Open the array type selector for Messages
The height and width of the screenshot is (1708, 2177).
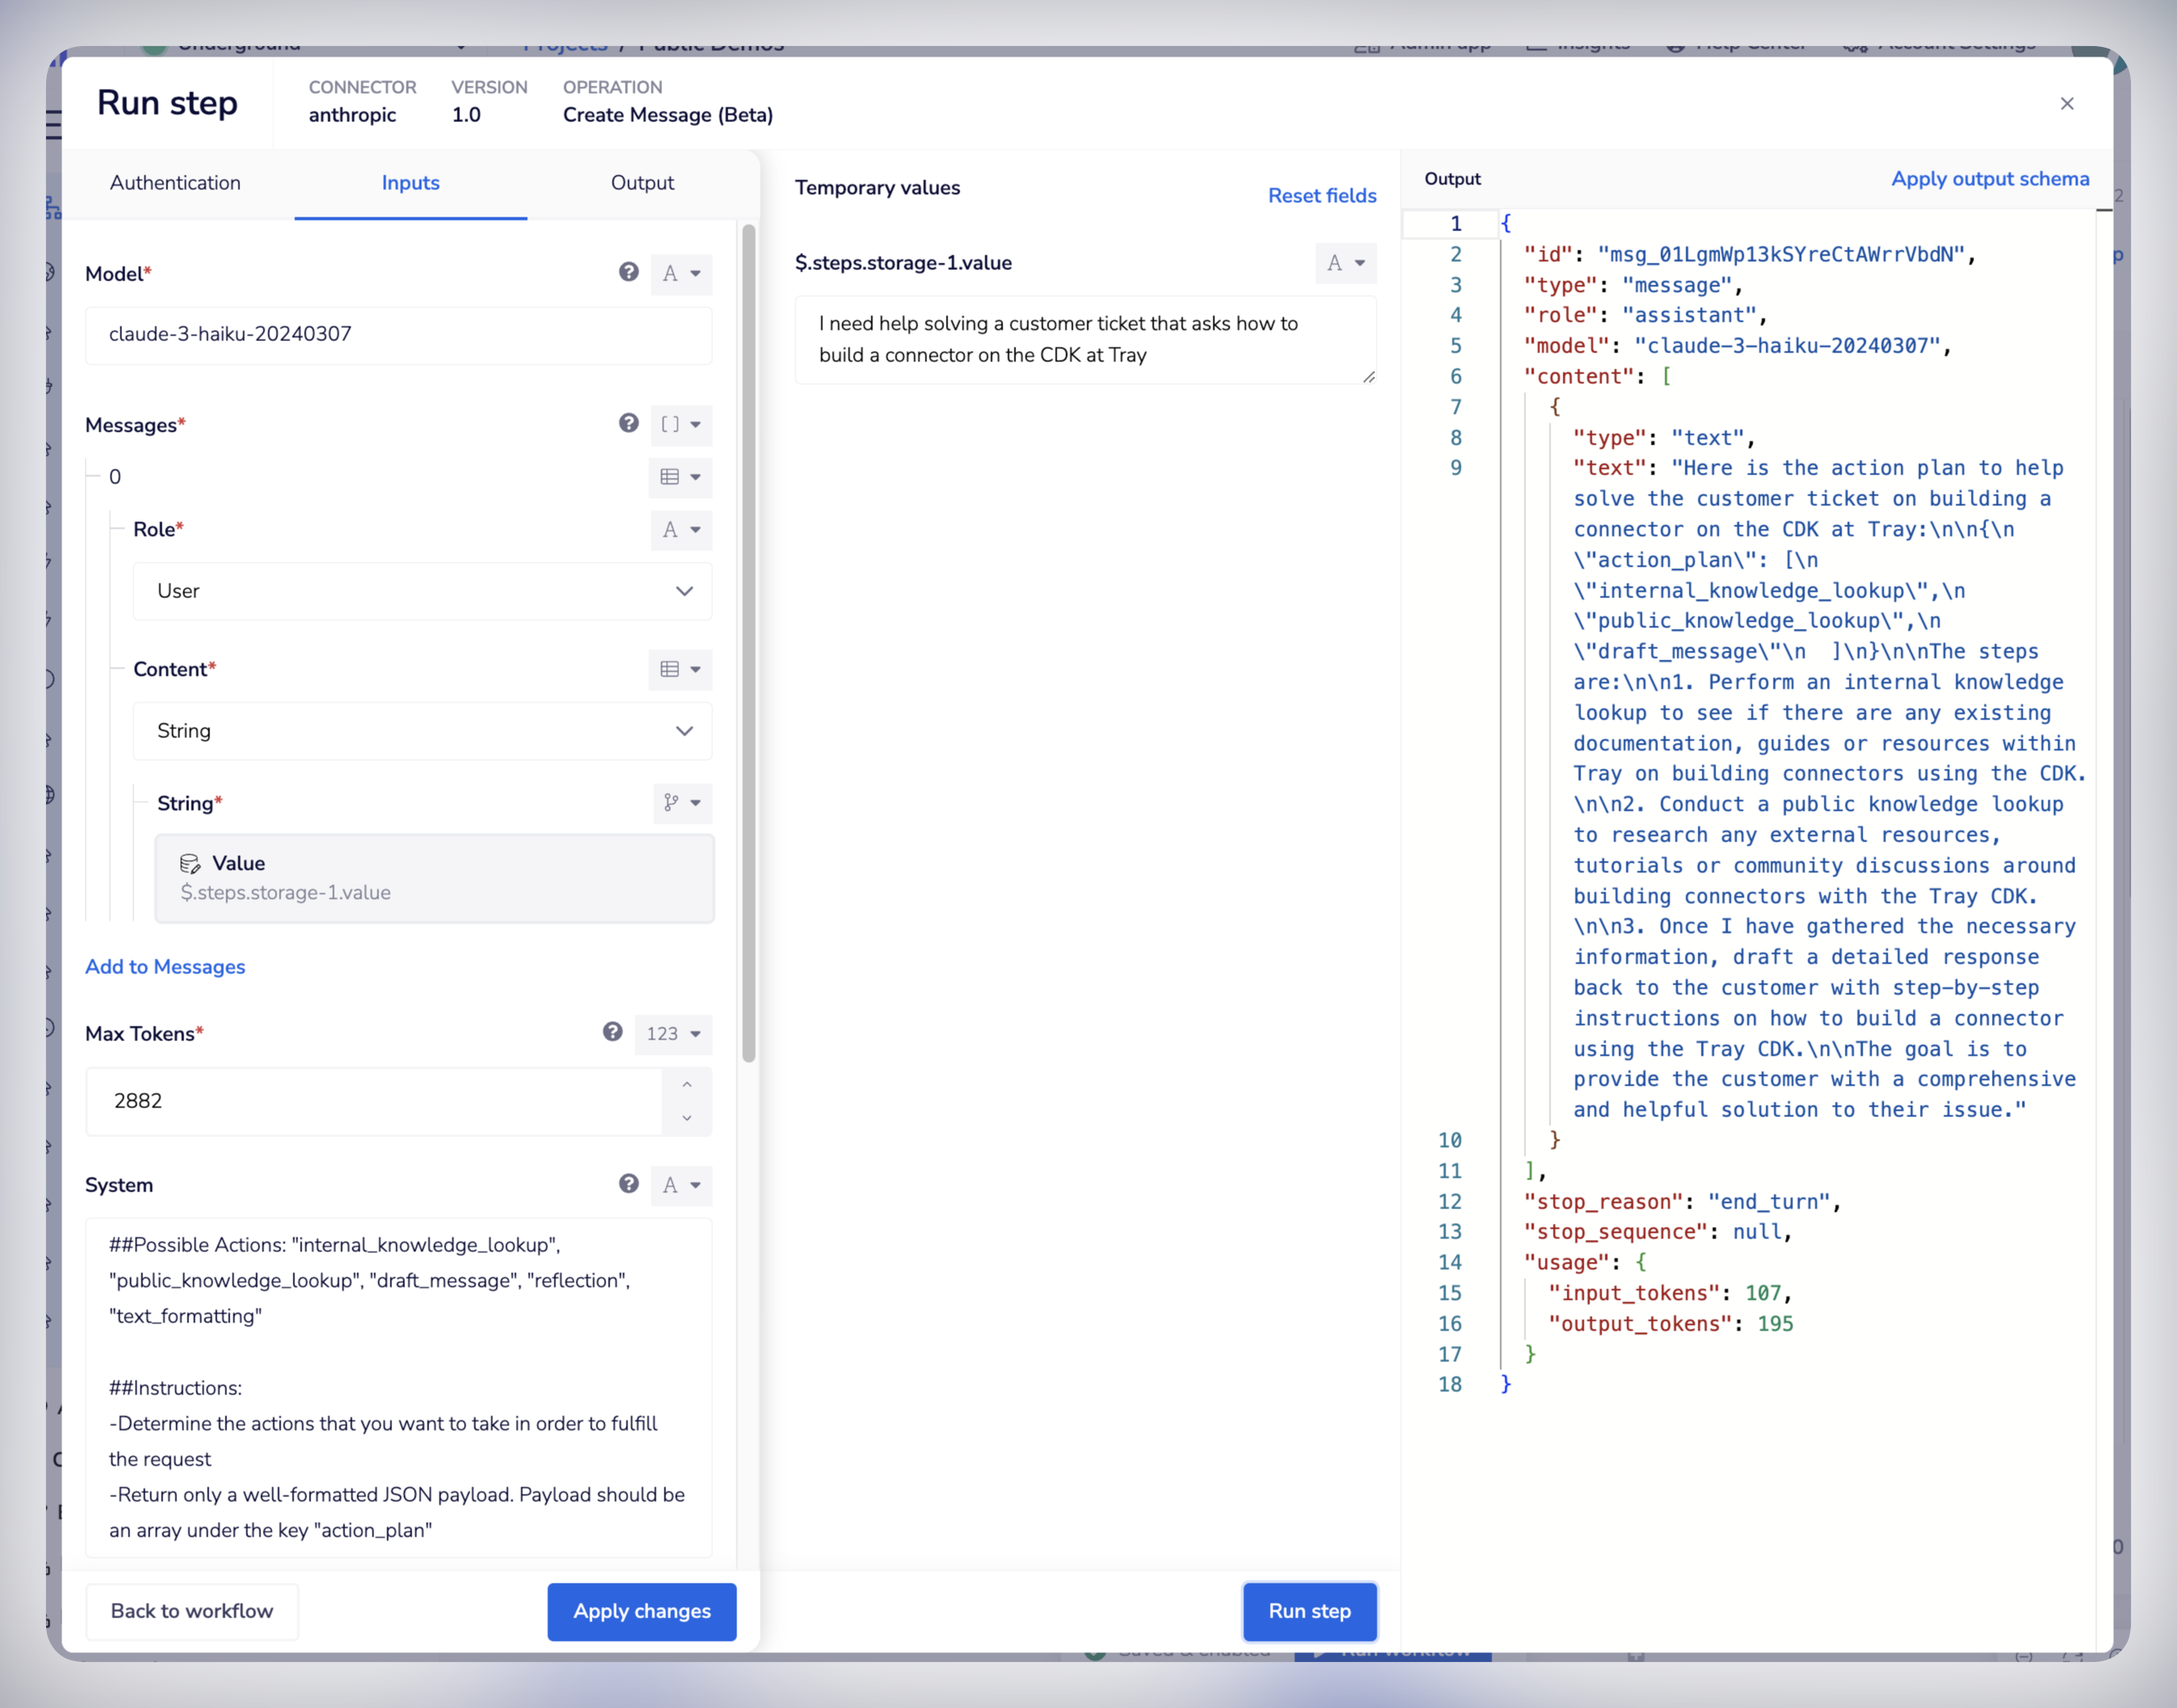(x=681, y=424)
